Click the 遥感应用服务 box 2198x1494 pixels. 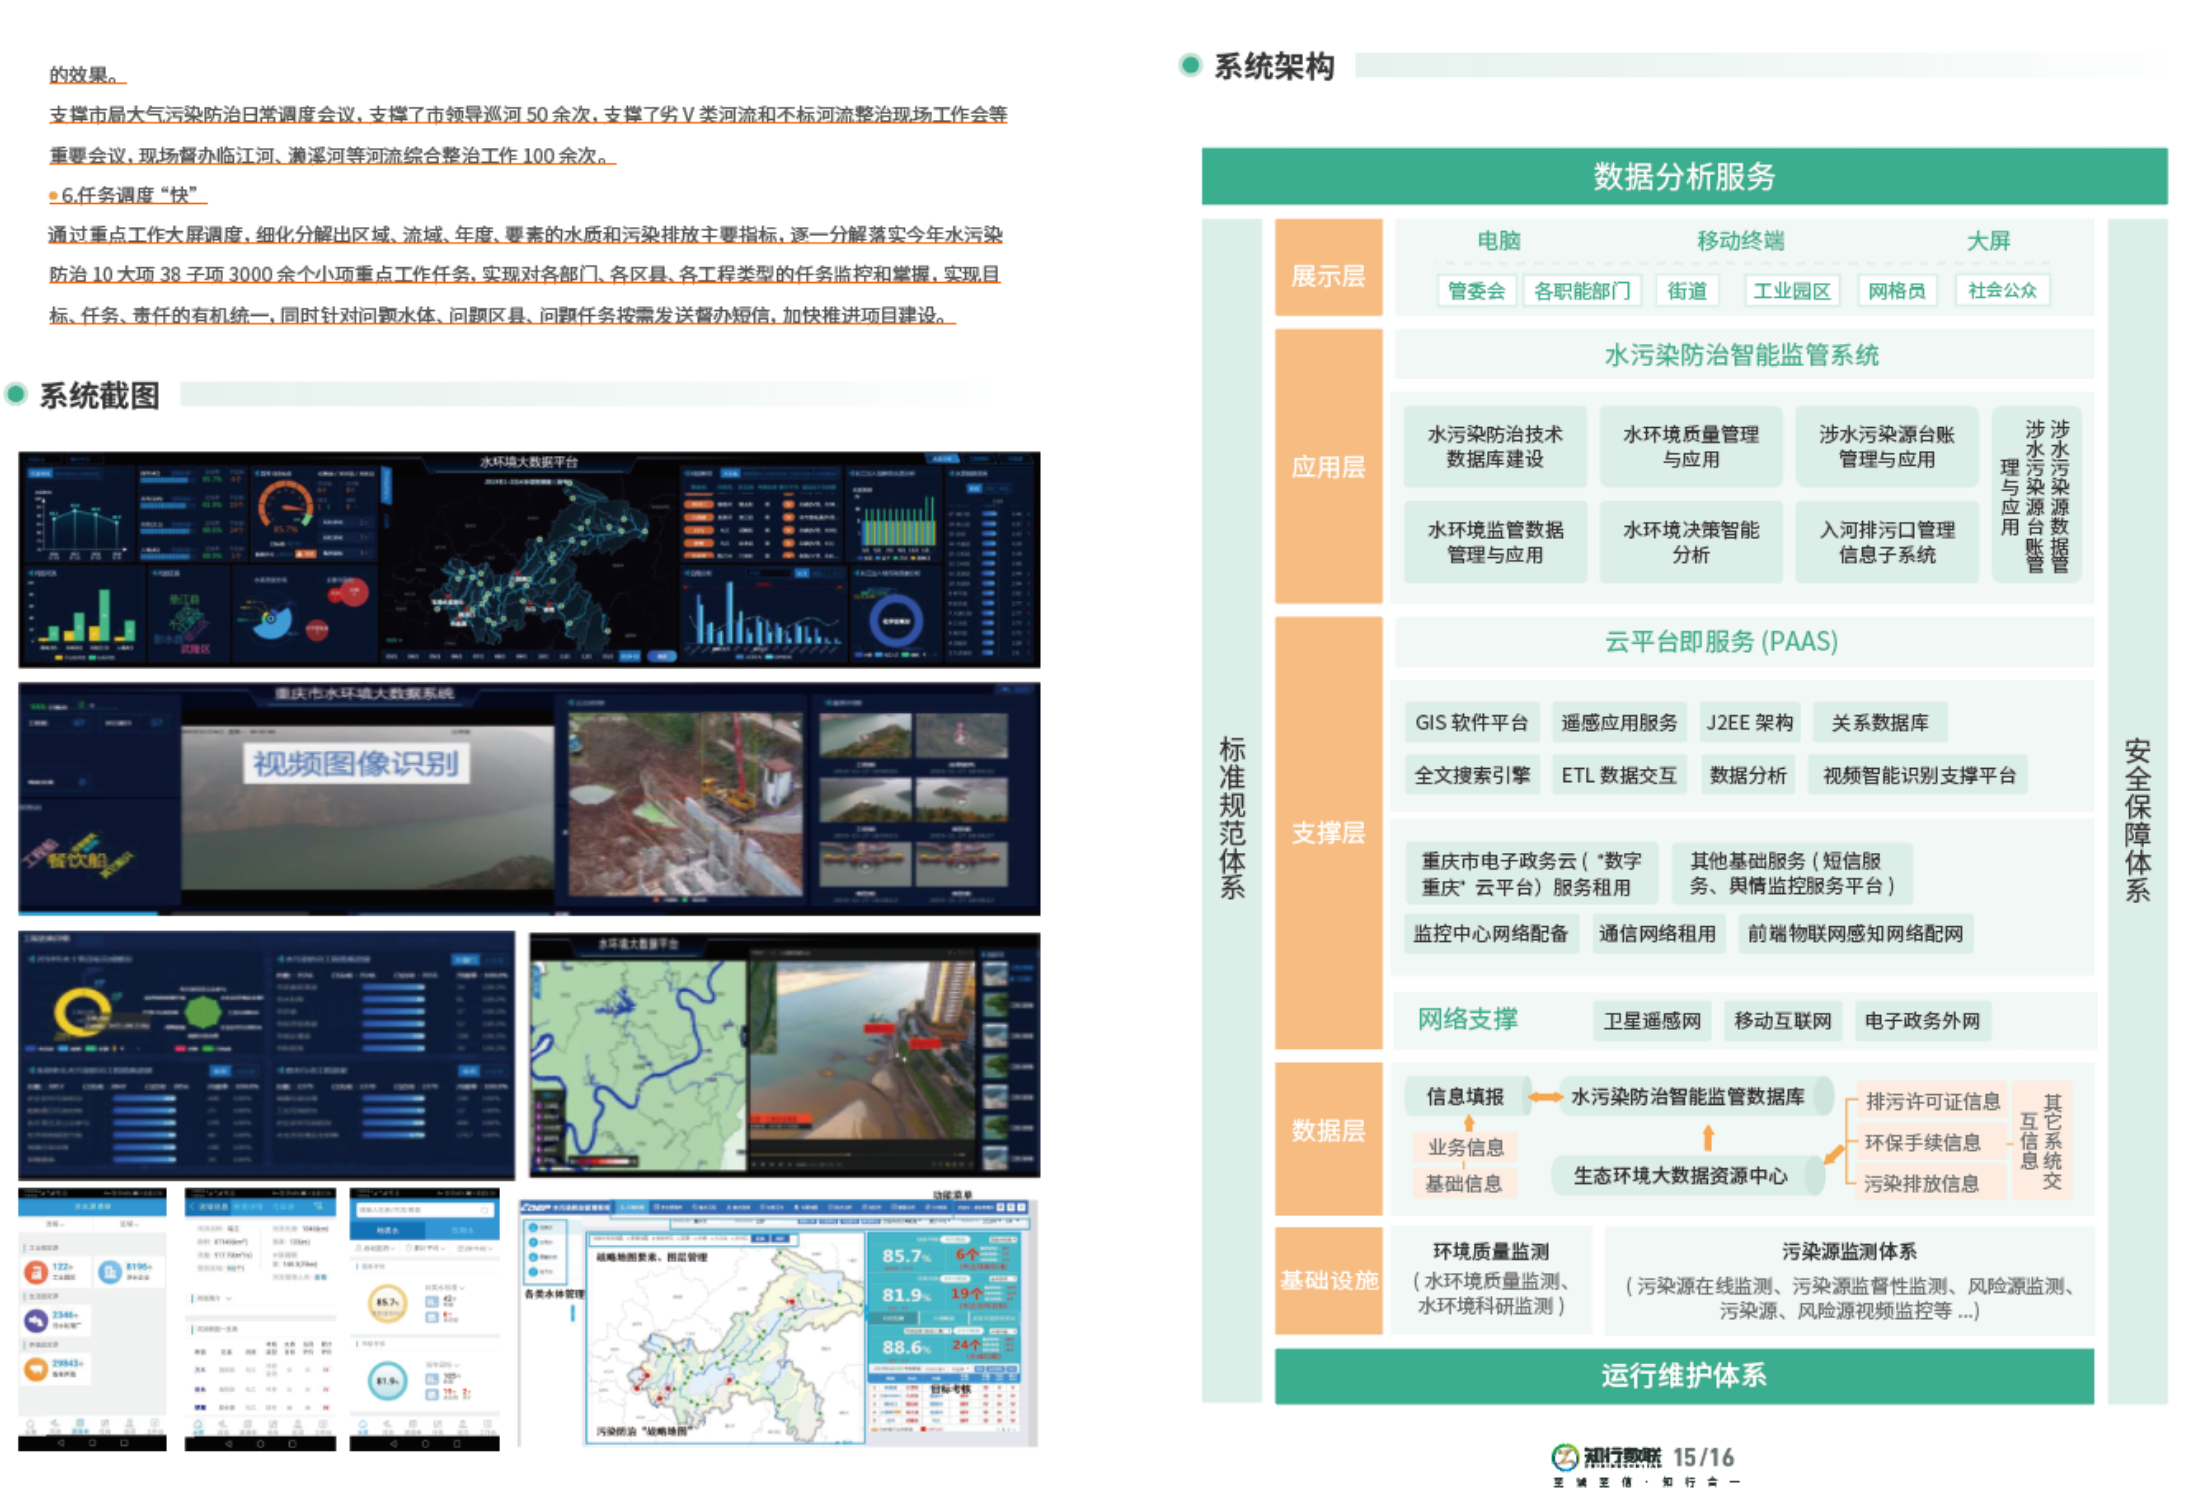tap(1619, 722)
